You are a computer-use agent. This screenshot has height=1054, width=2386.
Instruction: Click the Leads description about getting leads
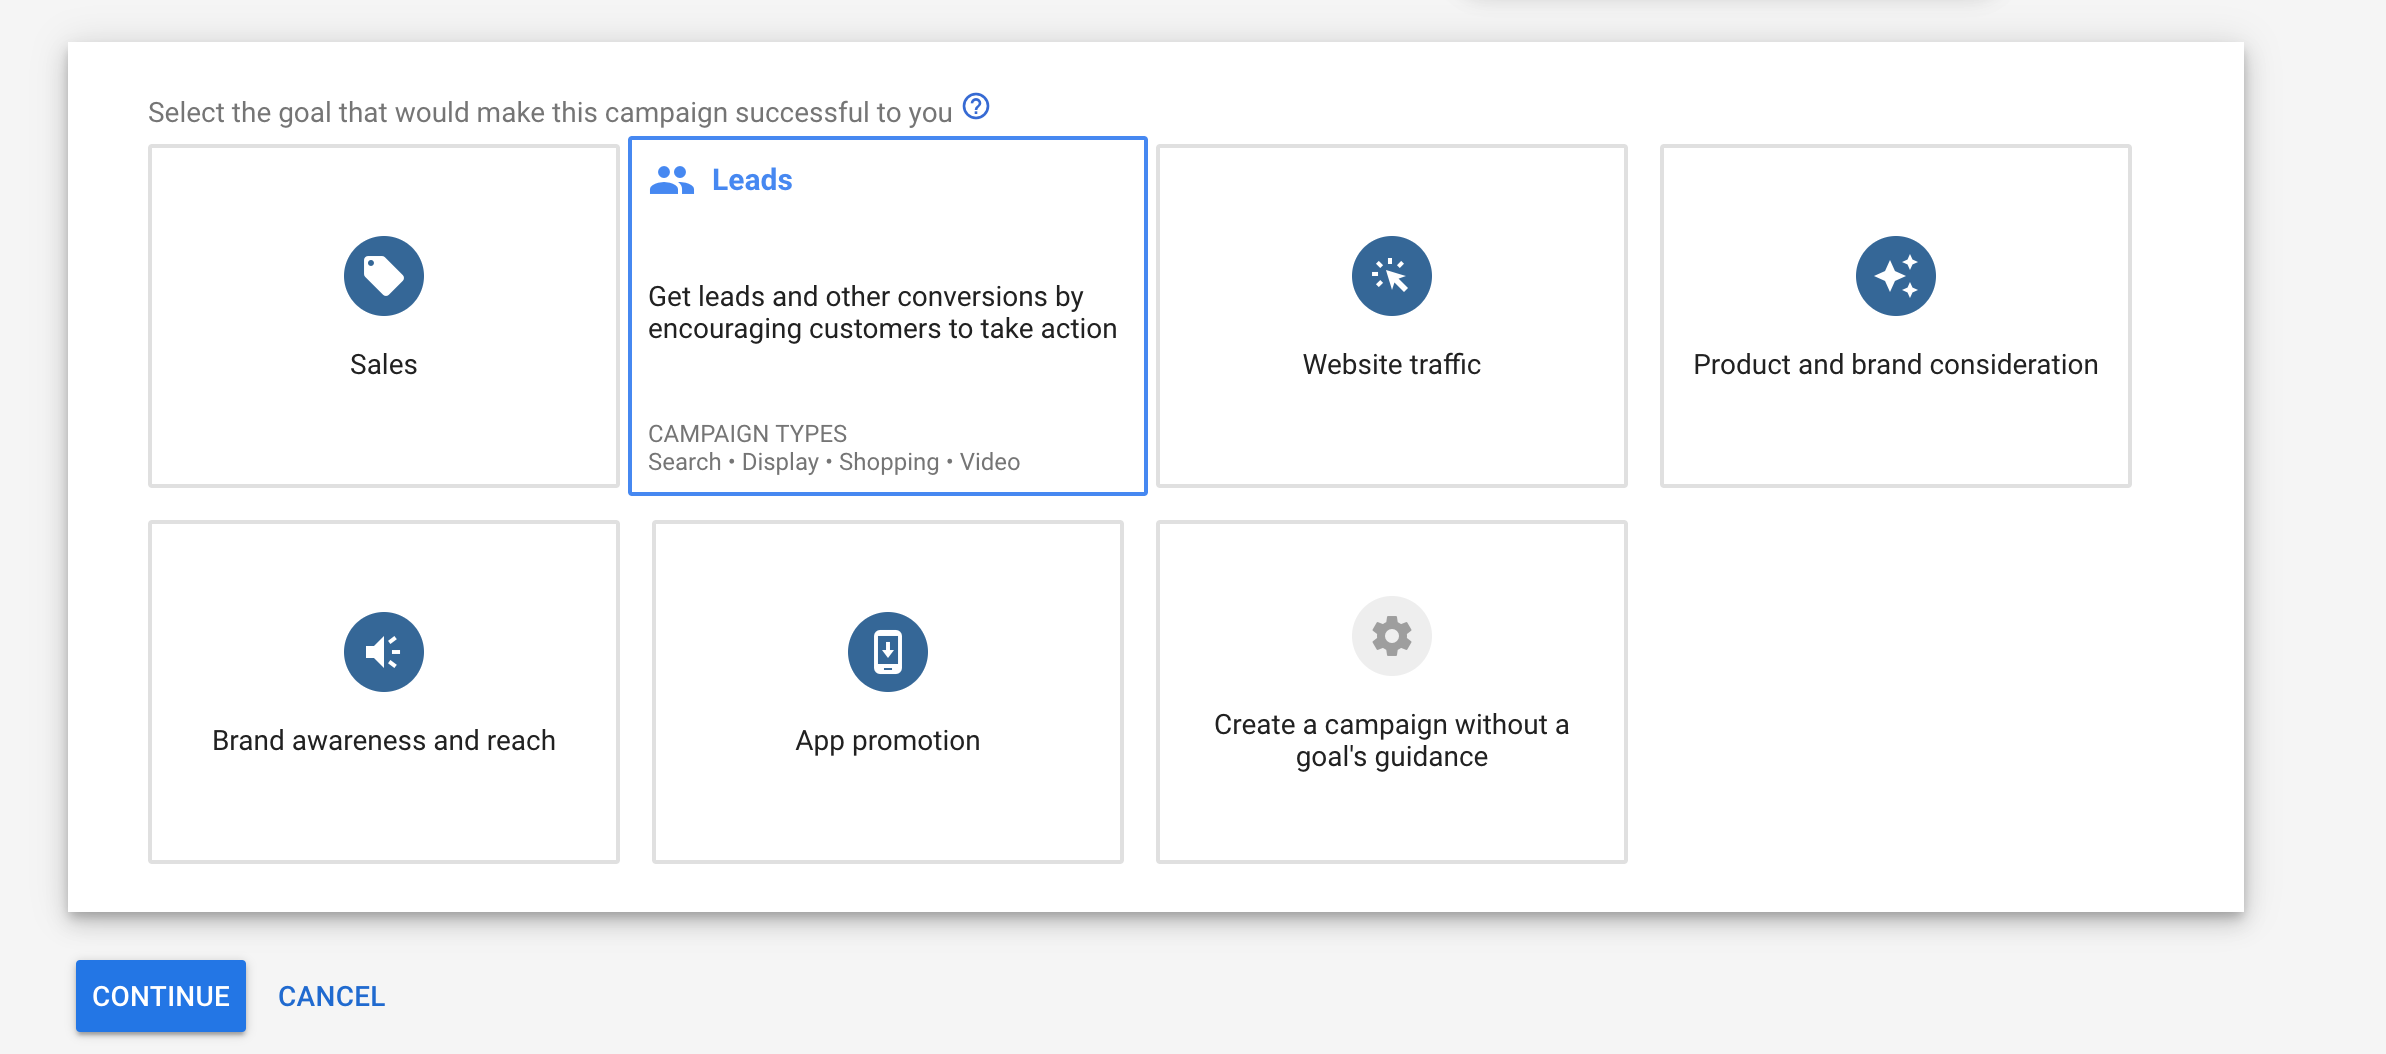click(x=882, y=312)
